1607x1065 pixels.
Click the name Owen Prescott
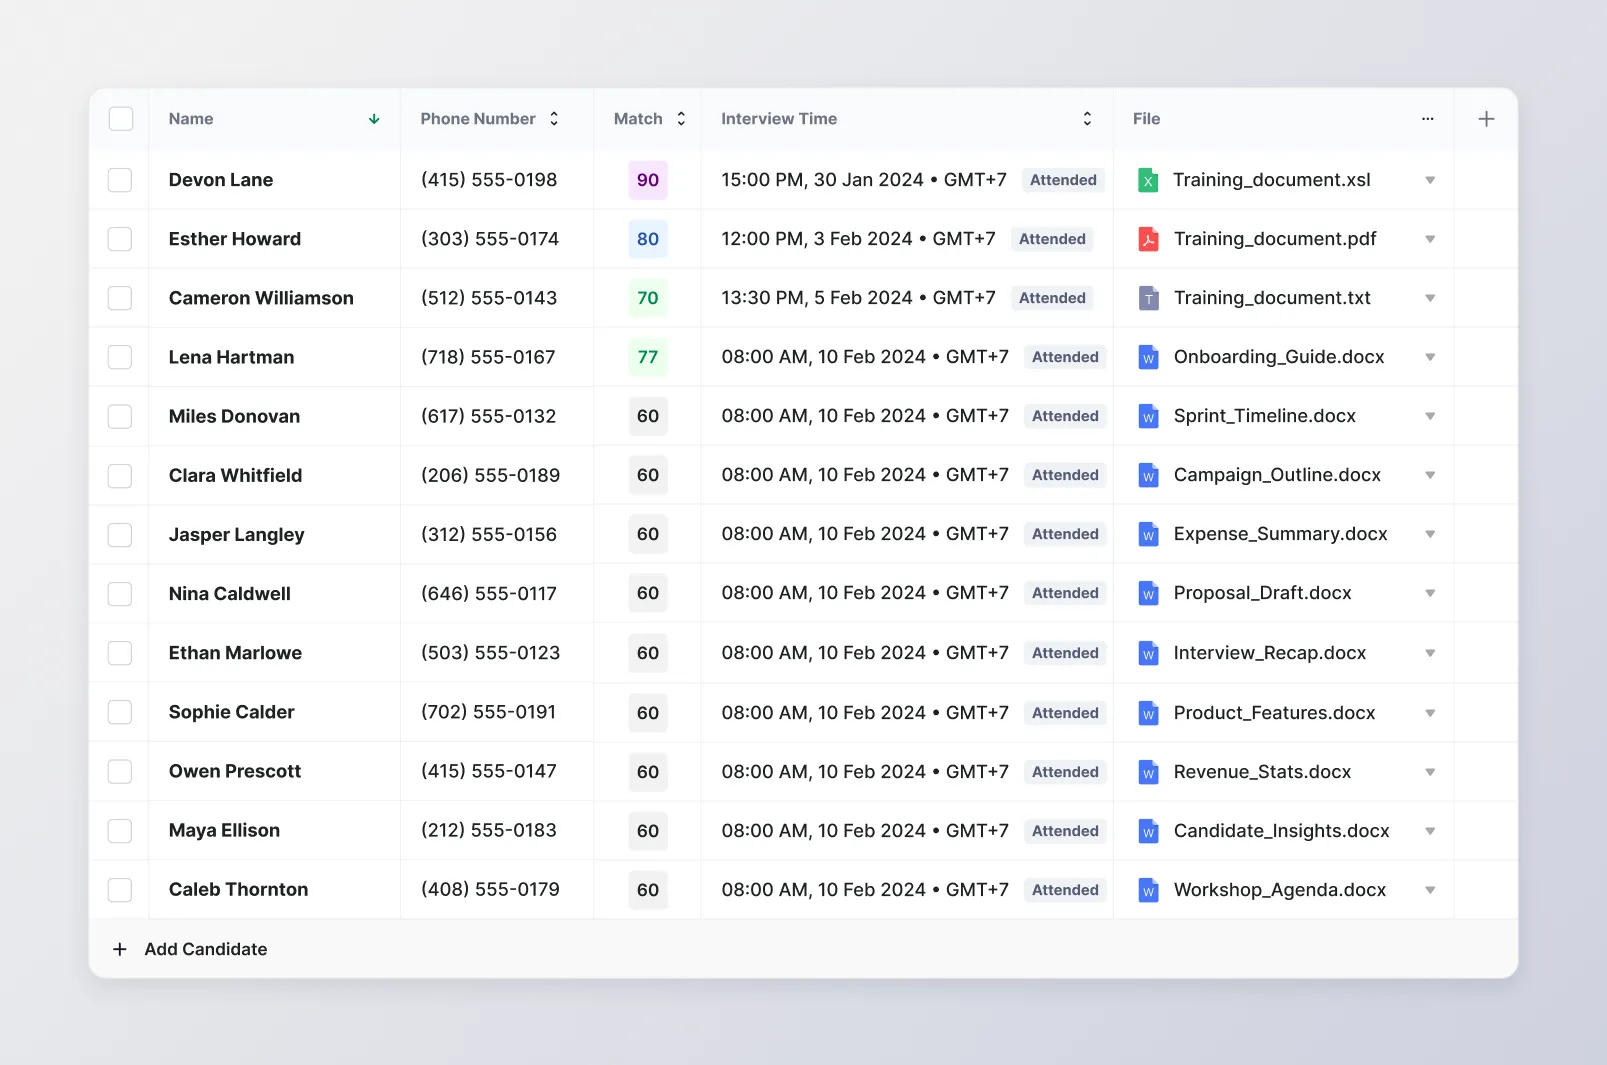[235, 771]
